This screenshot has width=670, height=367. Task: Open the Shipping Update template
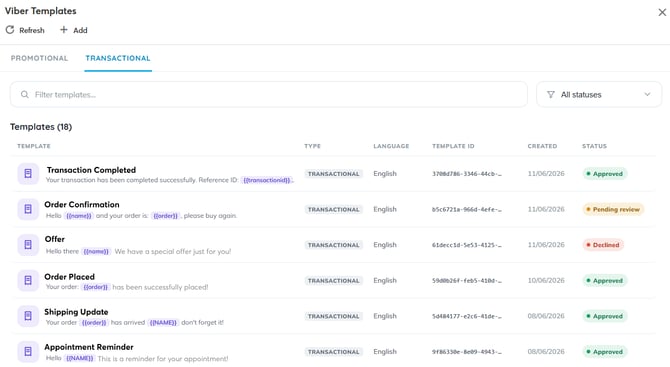pyautogui.click(x=76, y=311)
